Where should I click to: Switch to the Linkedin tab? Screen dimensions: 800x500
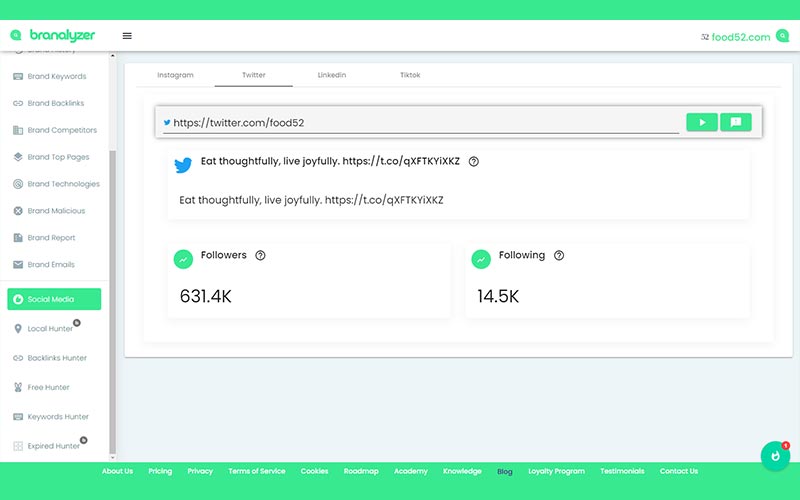point(332,75)
